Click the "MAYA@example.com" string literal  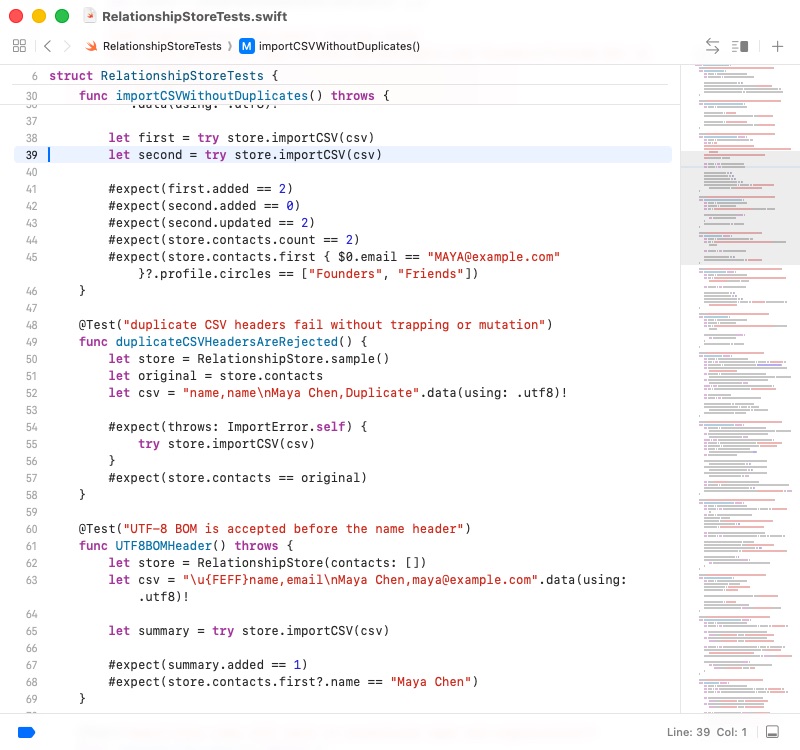(493, 257)
